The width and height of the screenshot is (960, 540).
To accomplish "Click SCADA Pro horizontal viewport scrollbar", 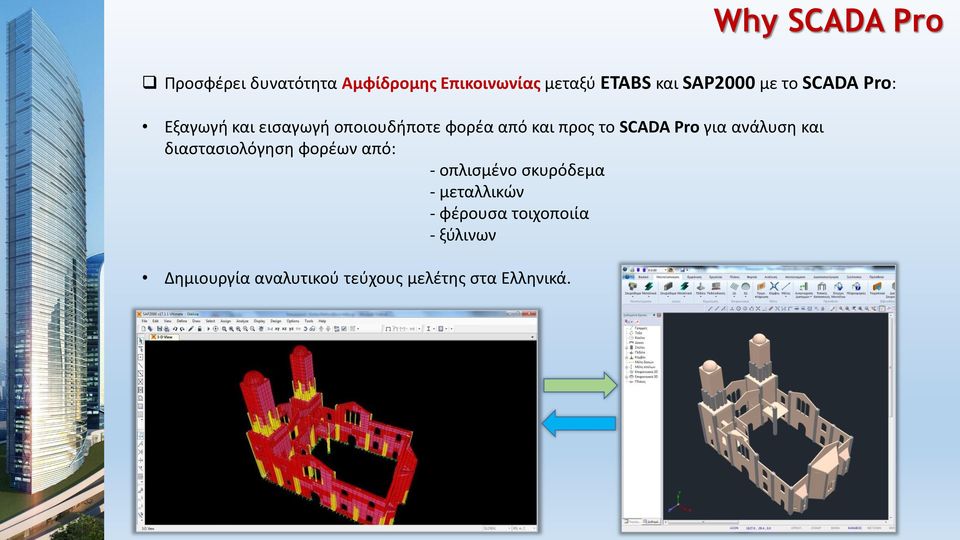I will pyautogui.click(x=776, y=522).
